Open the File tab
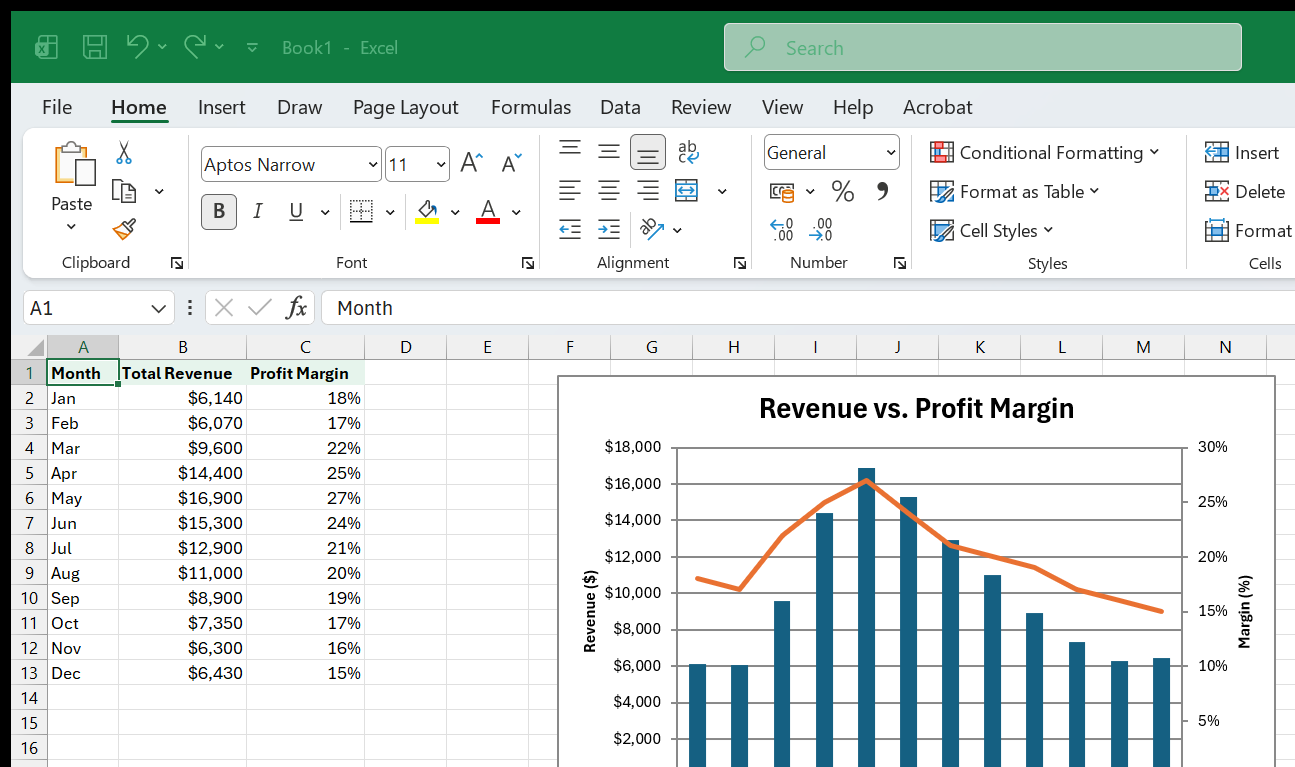Viewport: 1295px width, 767px height. point(57,107)
